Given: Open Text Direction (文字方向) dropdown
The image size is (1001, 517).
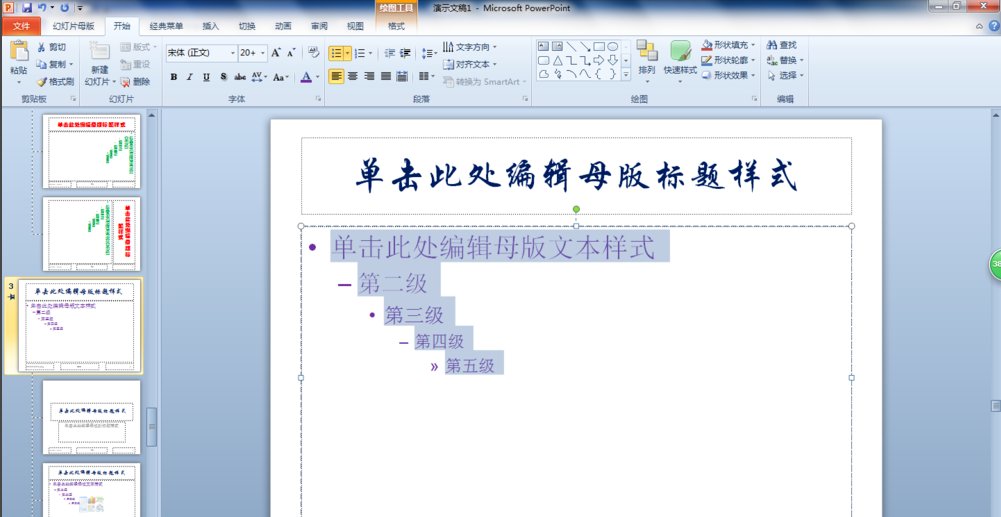Looking at the screenshot, I should 469,47.
